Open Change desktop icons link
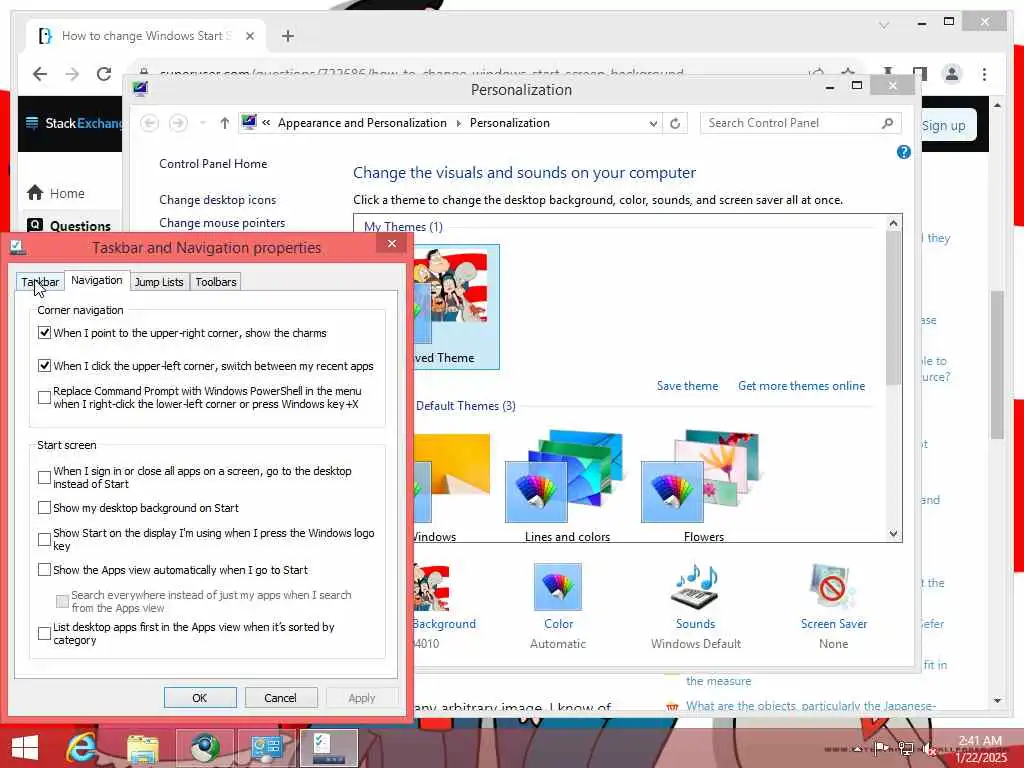Image resolution: width=1024 pixels, height=768 pixels. pos(217,200)
